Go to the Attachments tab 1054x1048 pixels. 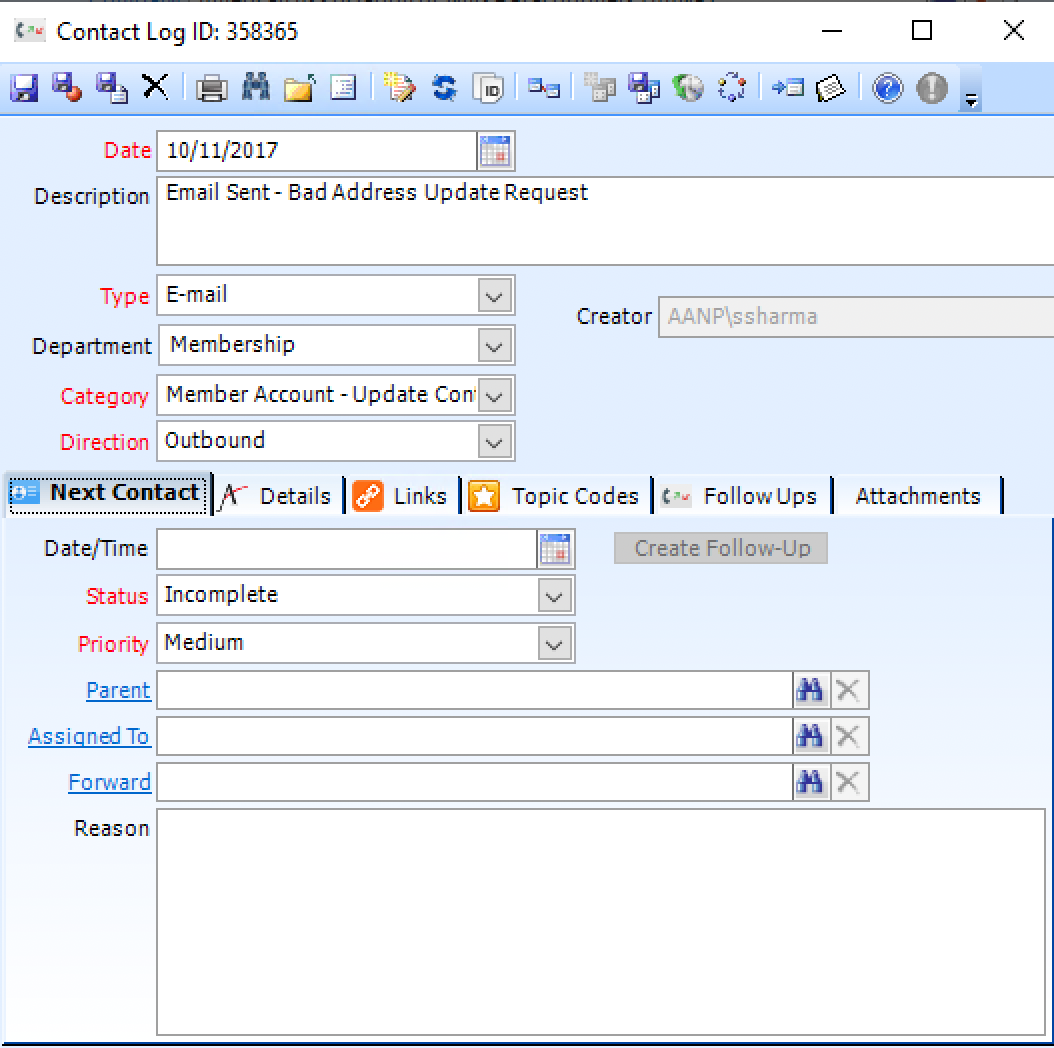pyautogui.click(x=917, y=496)
